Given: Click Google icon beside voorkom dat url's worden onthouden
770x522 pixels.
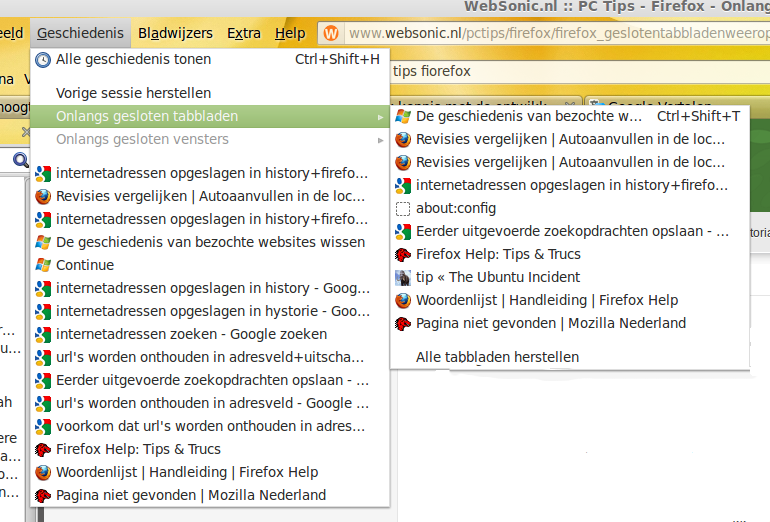Looking at the screenshot, I should [43, 426].
